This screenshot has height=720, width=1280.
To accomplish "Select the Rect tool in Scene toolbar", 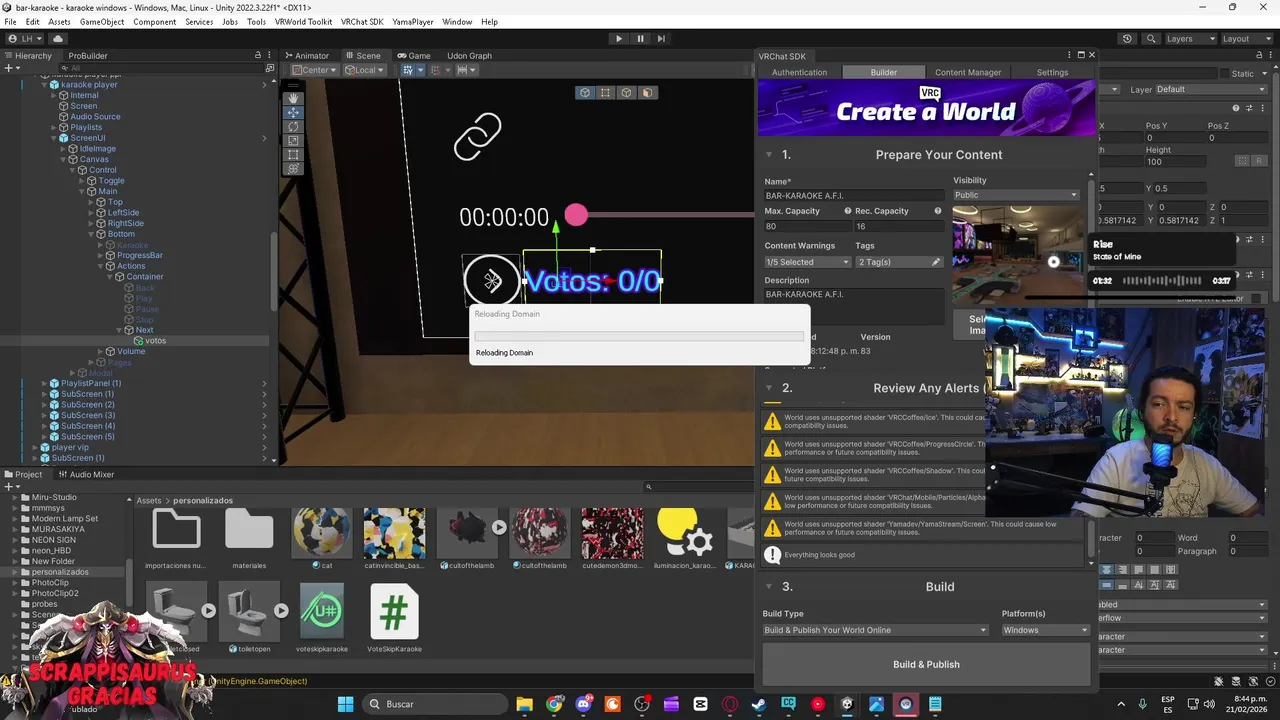I will coord(293,155).
